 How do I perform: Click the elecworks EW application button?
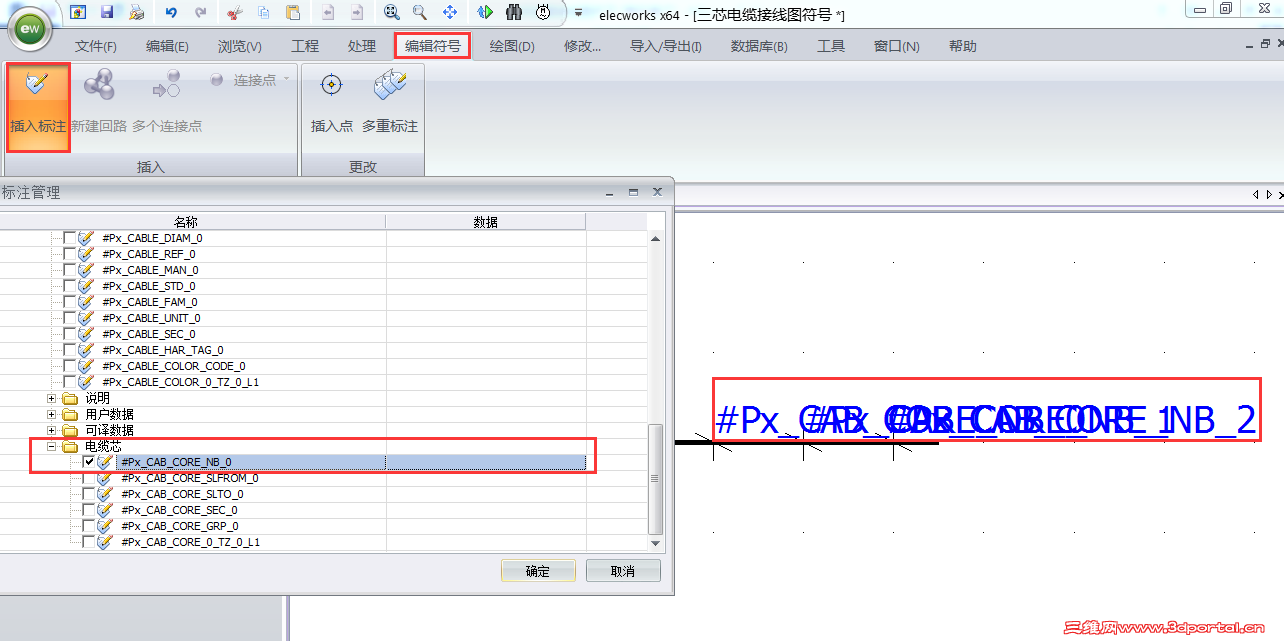[x=32, y=28]
